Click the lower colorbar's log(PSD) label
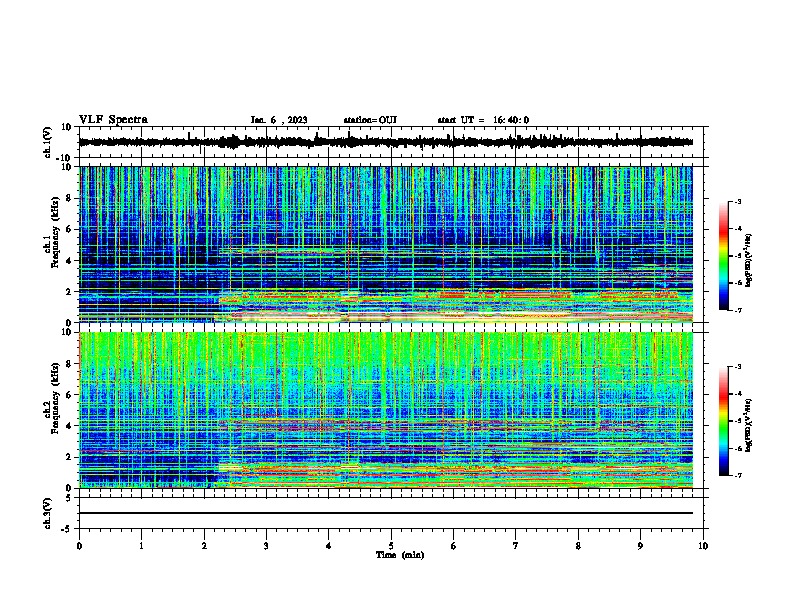The width and height of the screenshot is (792, 612). (749, 425)
